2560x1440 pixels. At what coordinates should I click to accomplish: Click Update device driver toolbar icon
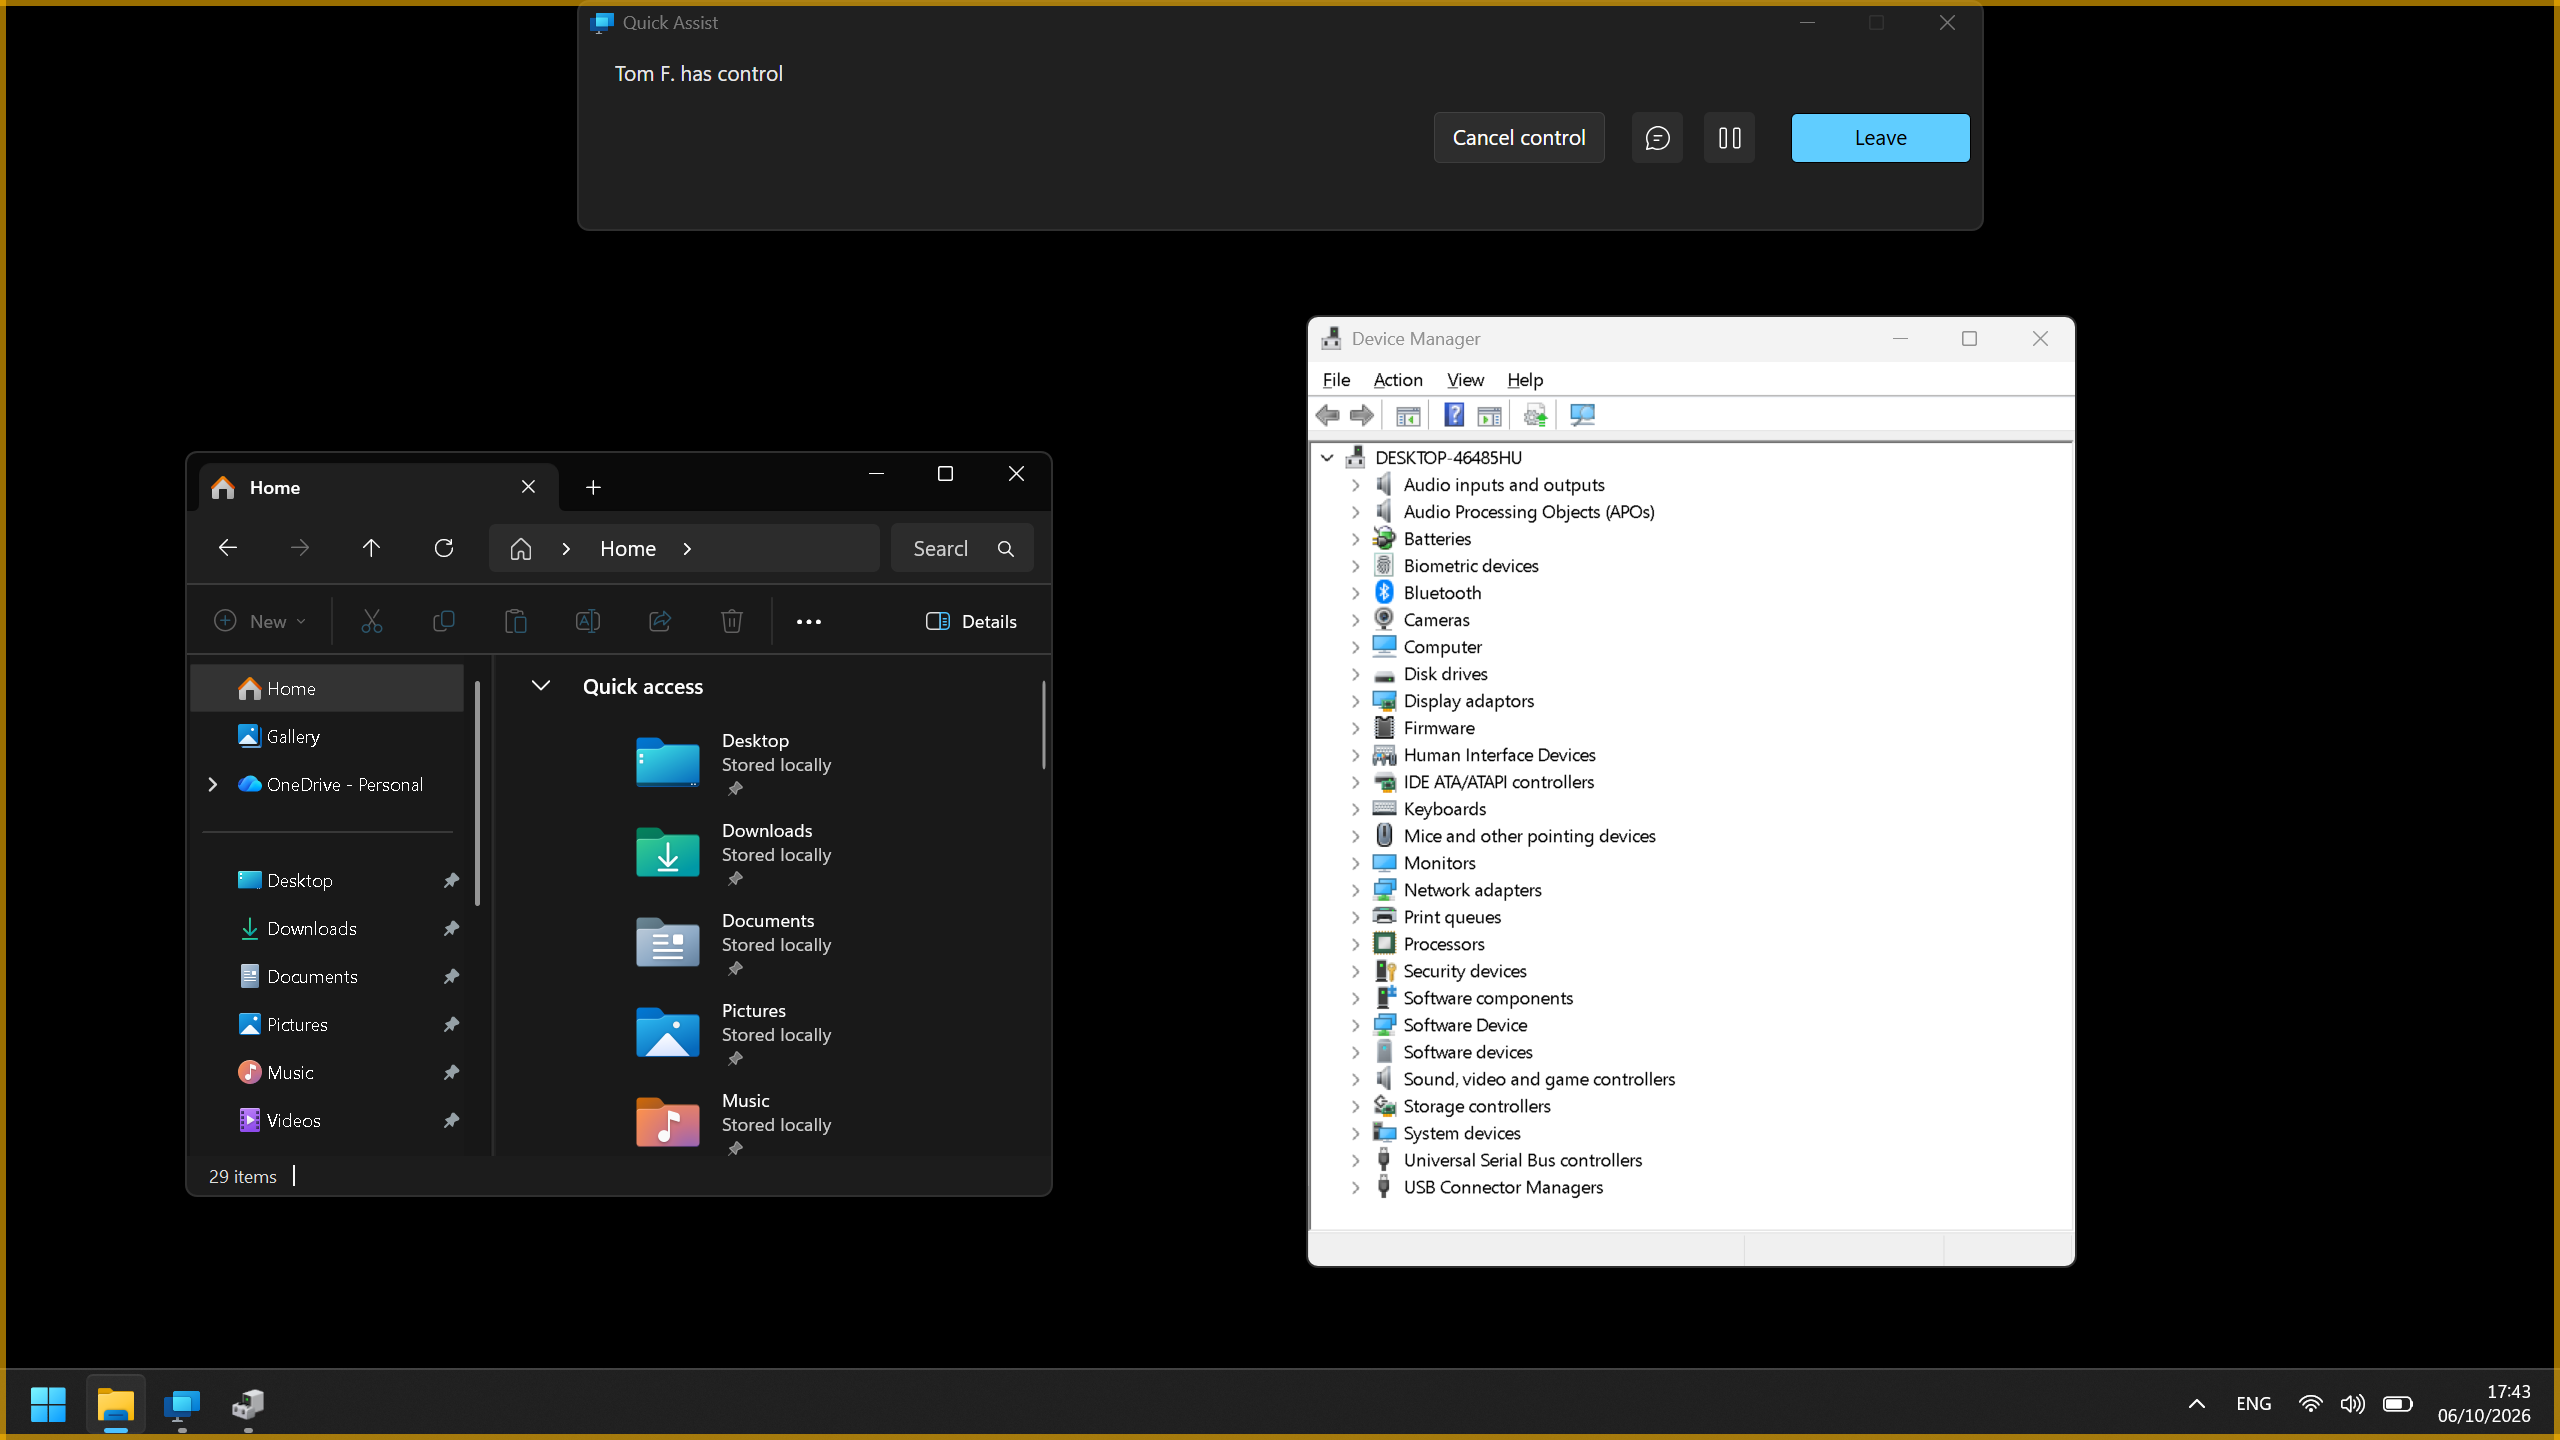pyautogui.click(x=1535, y=415)
